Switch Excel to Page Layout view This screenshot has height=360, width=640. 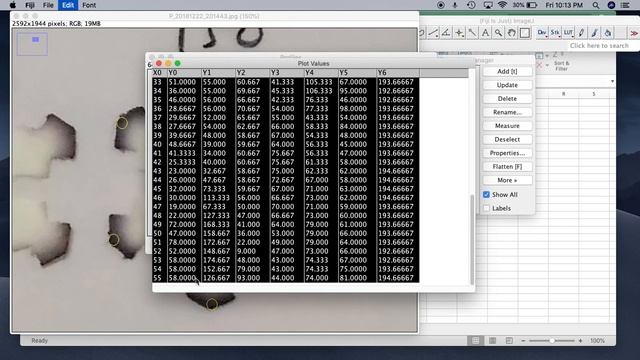pyautogui.click(x=493, y=340)
